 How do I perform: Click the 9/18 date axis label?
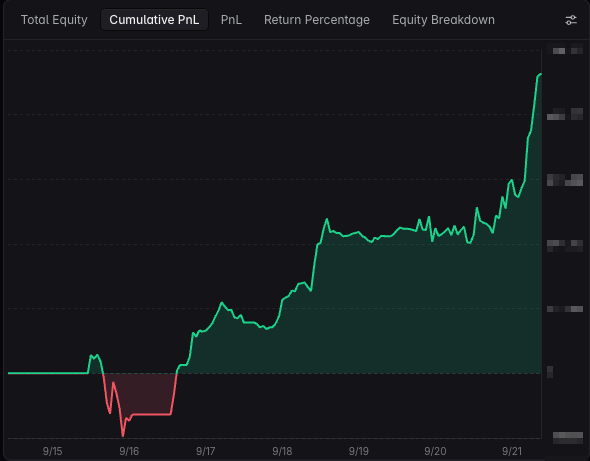(282, 451)
